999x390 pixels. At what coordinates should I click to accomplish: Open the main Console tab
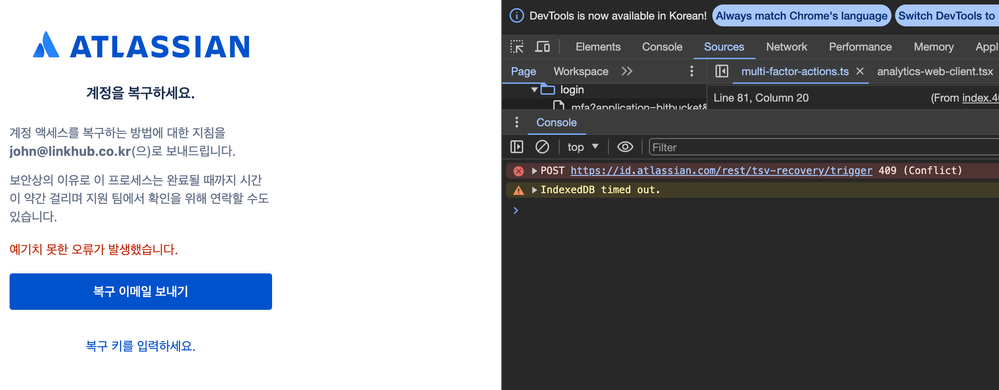[662, 47]
